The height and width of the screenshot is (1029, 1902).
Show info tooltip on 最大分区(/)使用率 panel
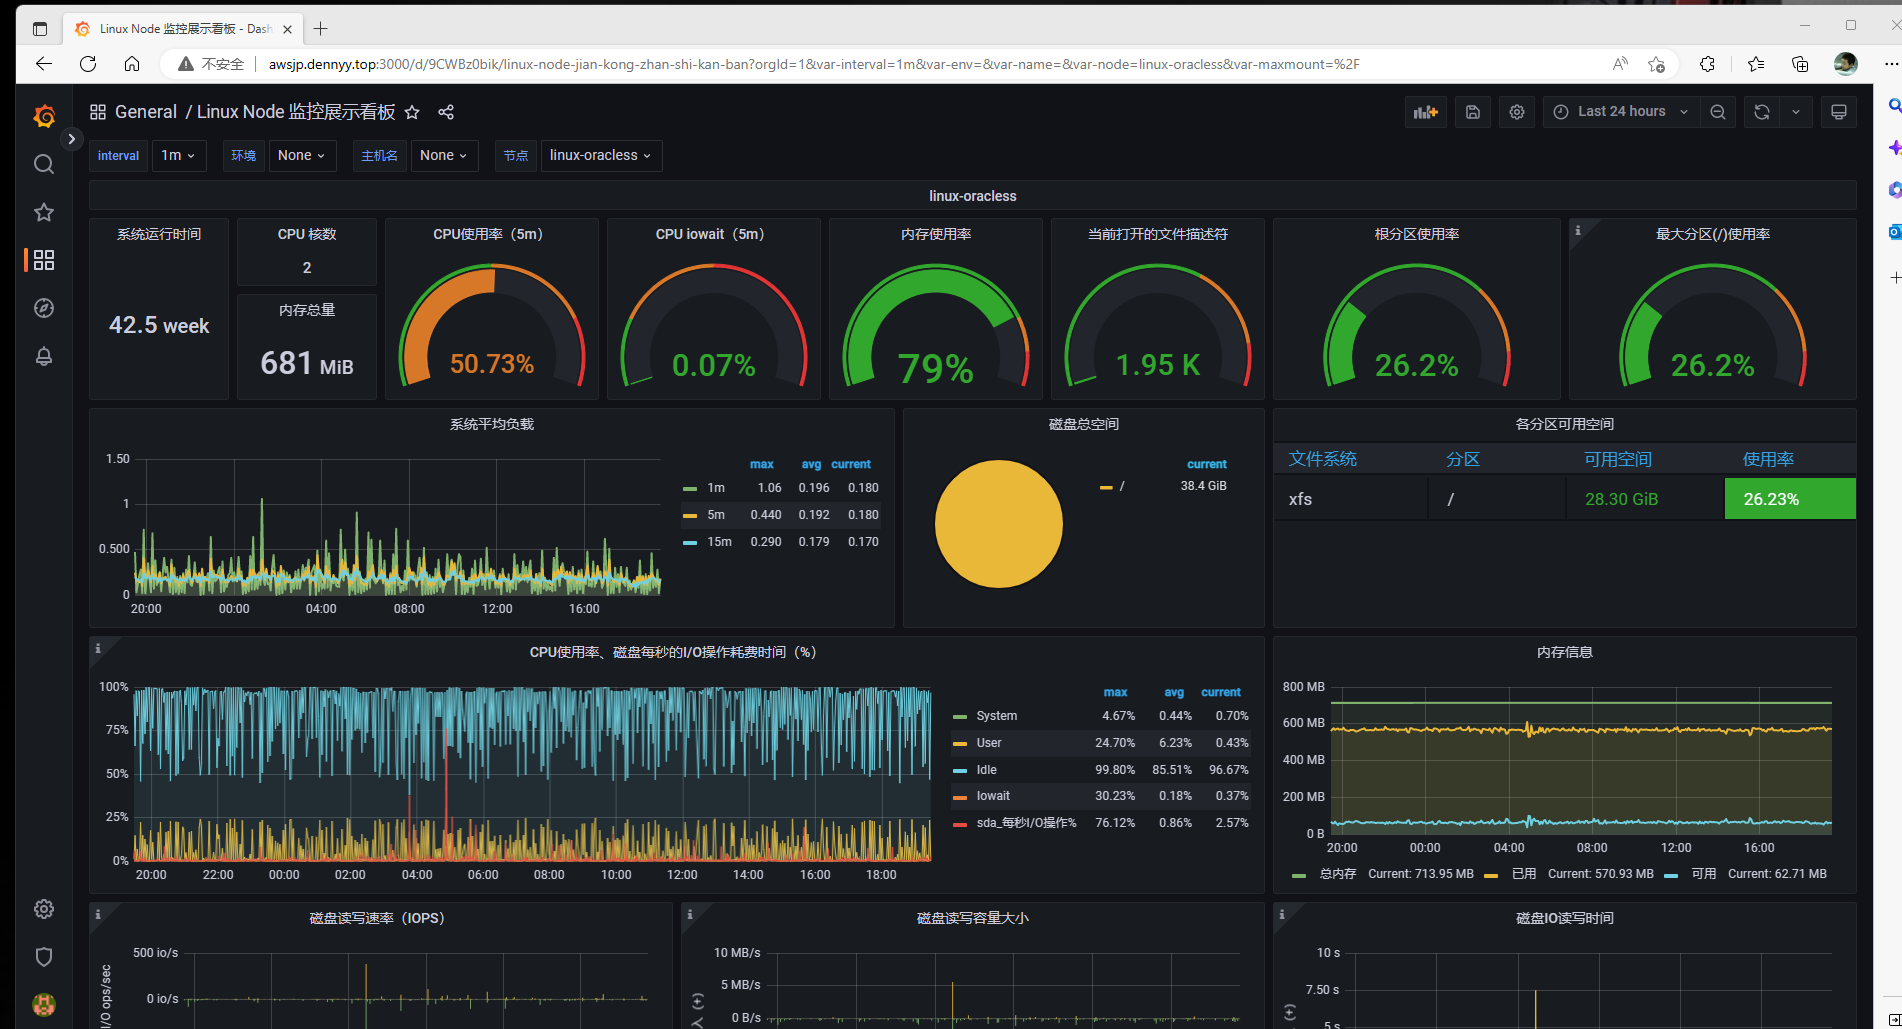point(1578,230)
